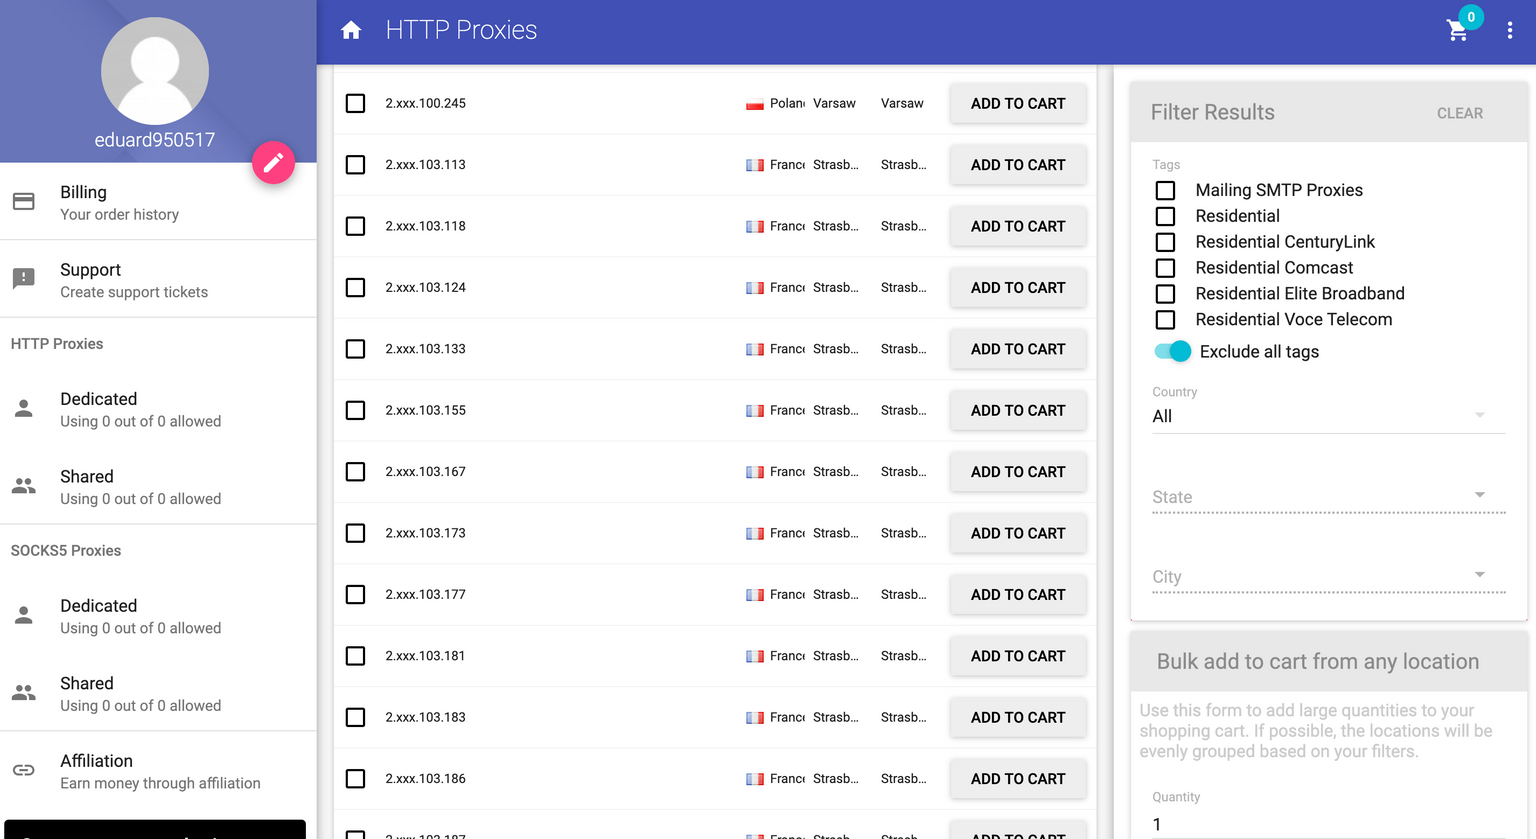Click the home icon in header
Viewport: 1536px width, 839px height.
click(x=351, y=30)
